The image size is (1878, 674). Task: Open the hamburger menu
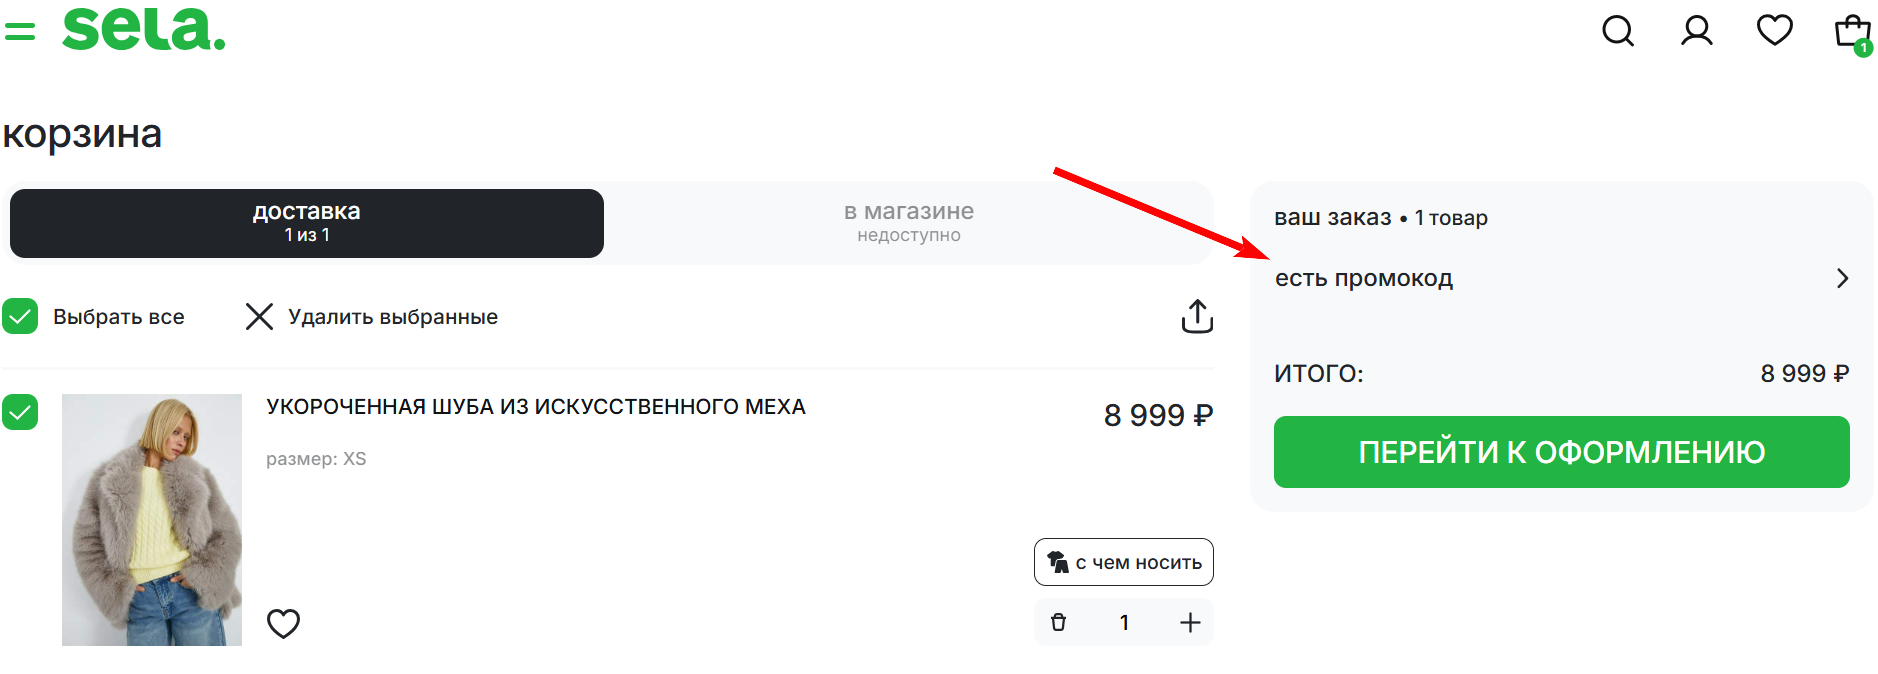(x=21, y=31)
